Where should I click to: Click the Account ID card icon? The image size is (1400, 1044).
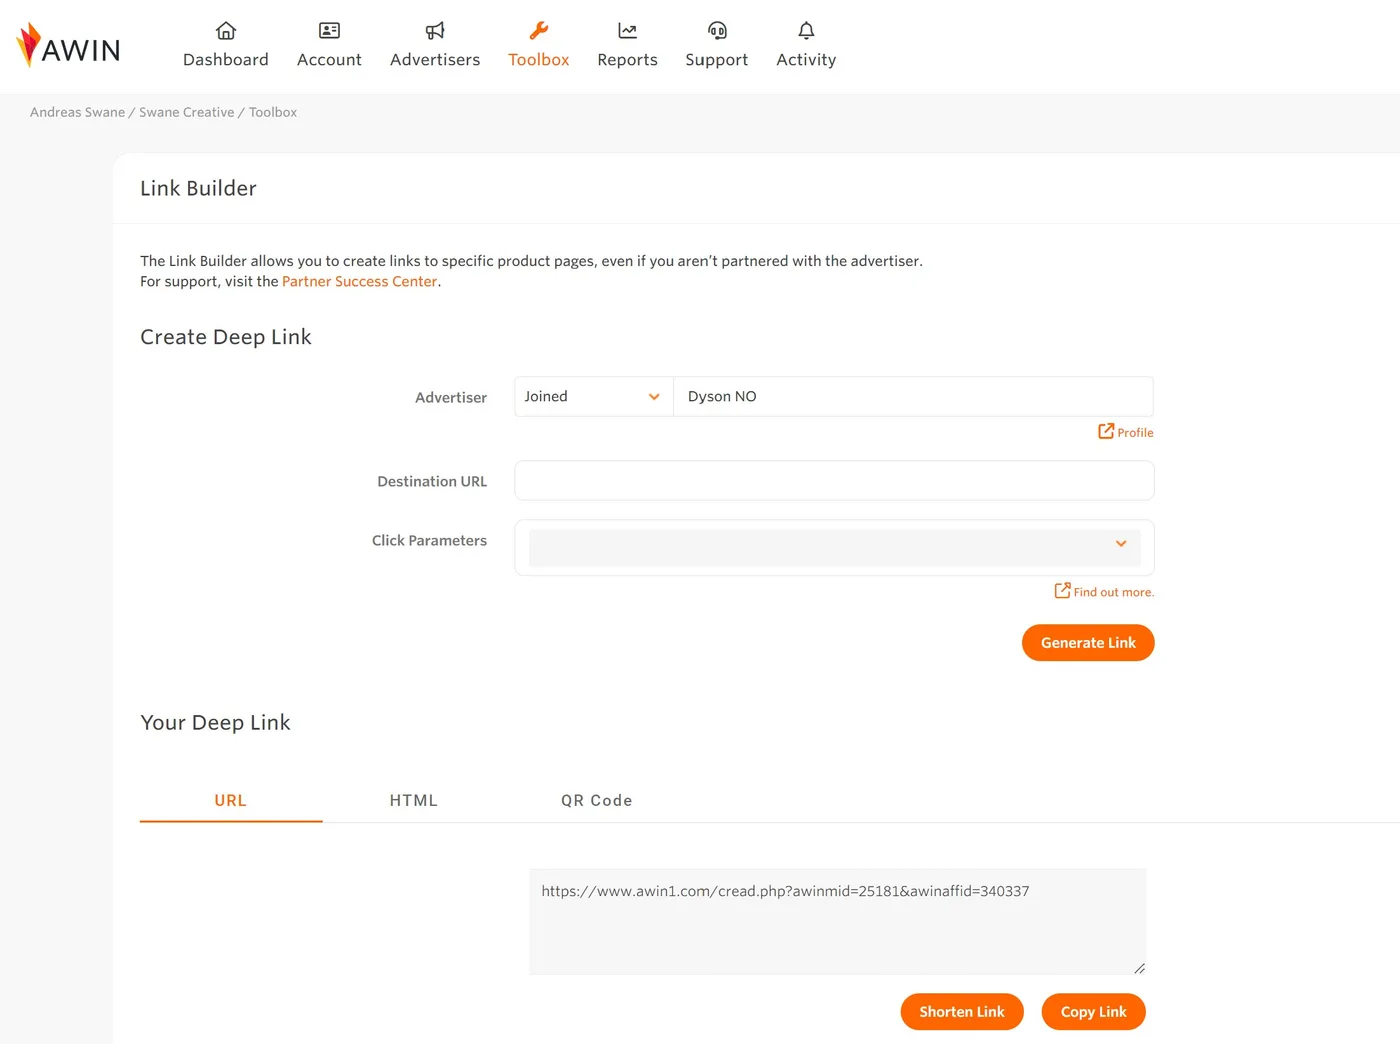pos(329,30)
